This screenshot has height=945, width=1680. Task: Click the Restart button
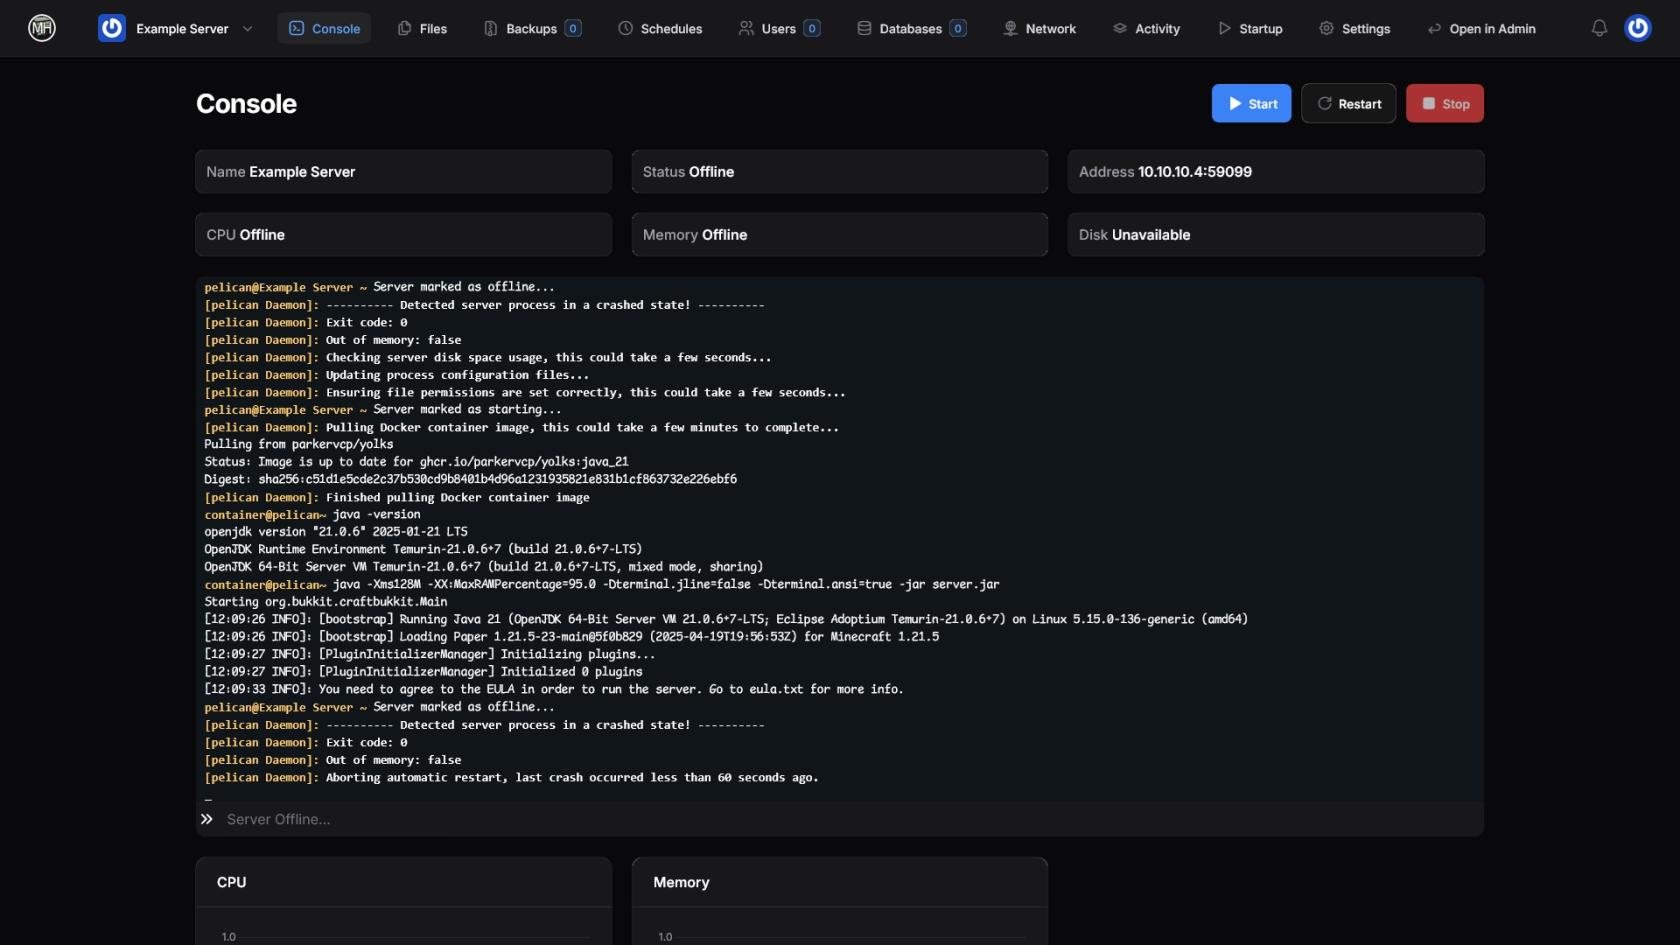(1349, 103)
